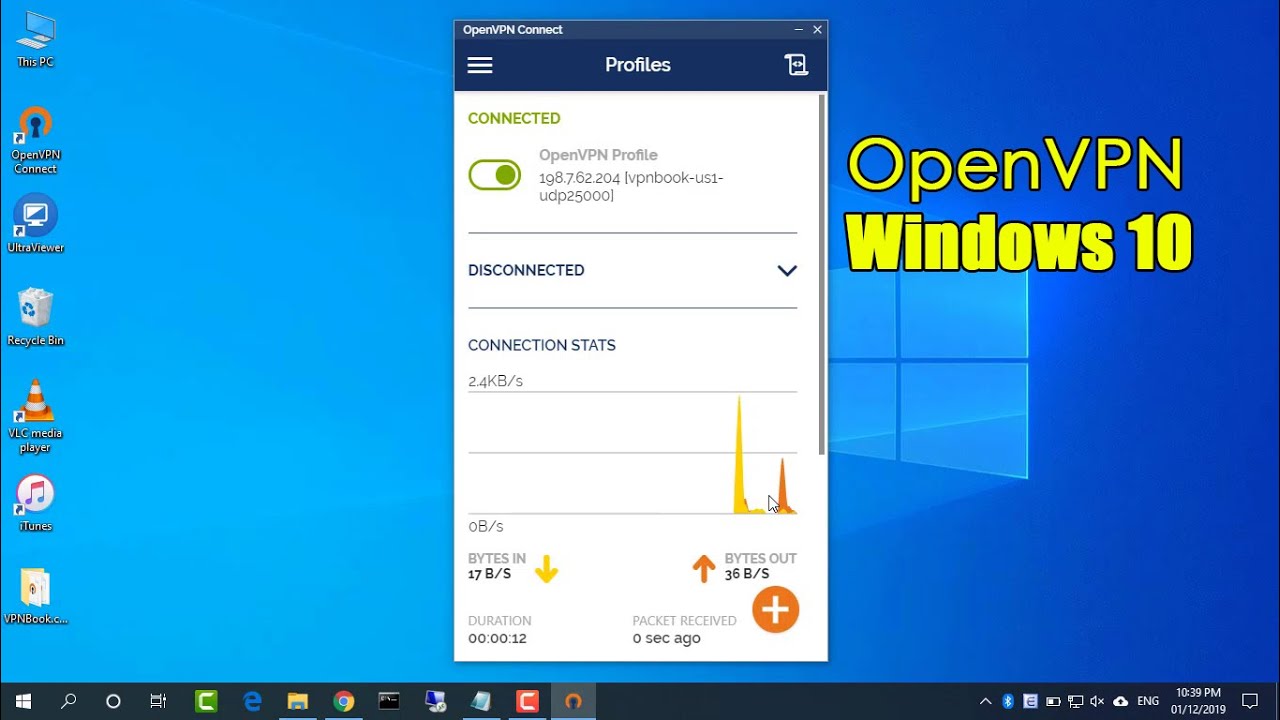1280x720 pixels.
Task: Toggle off the OpenVPN Profile connection
Action: point(495,175)
